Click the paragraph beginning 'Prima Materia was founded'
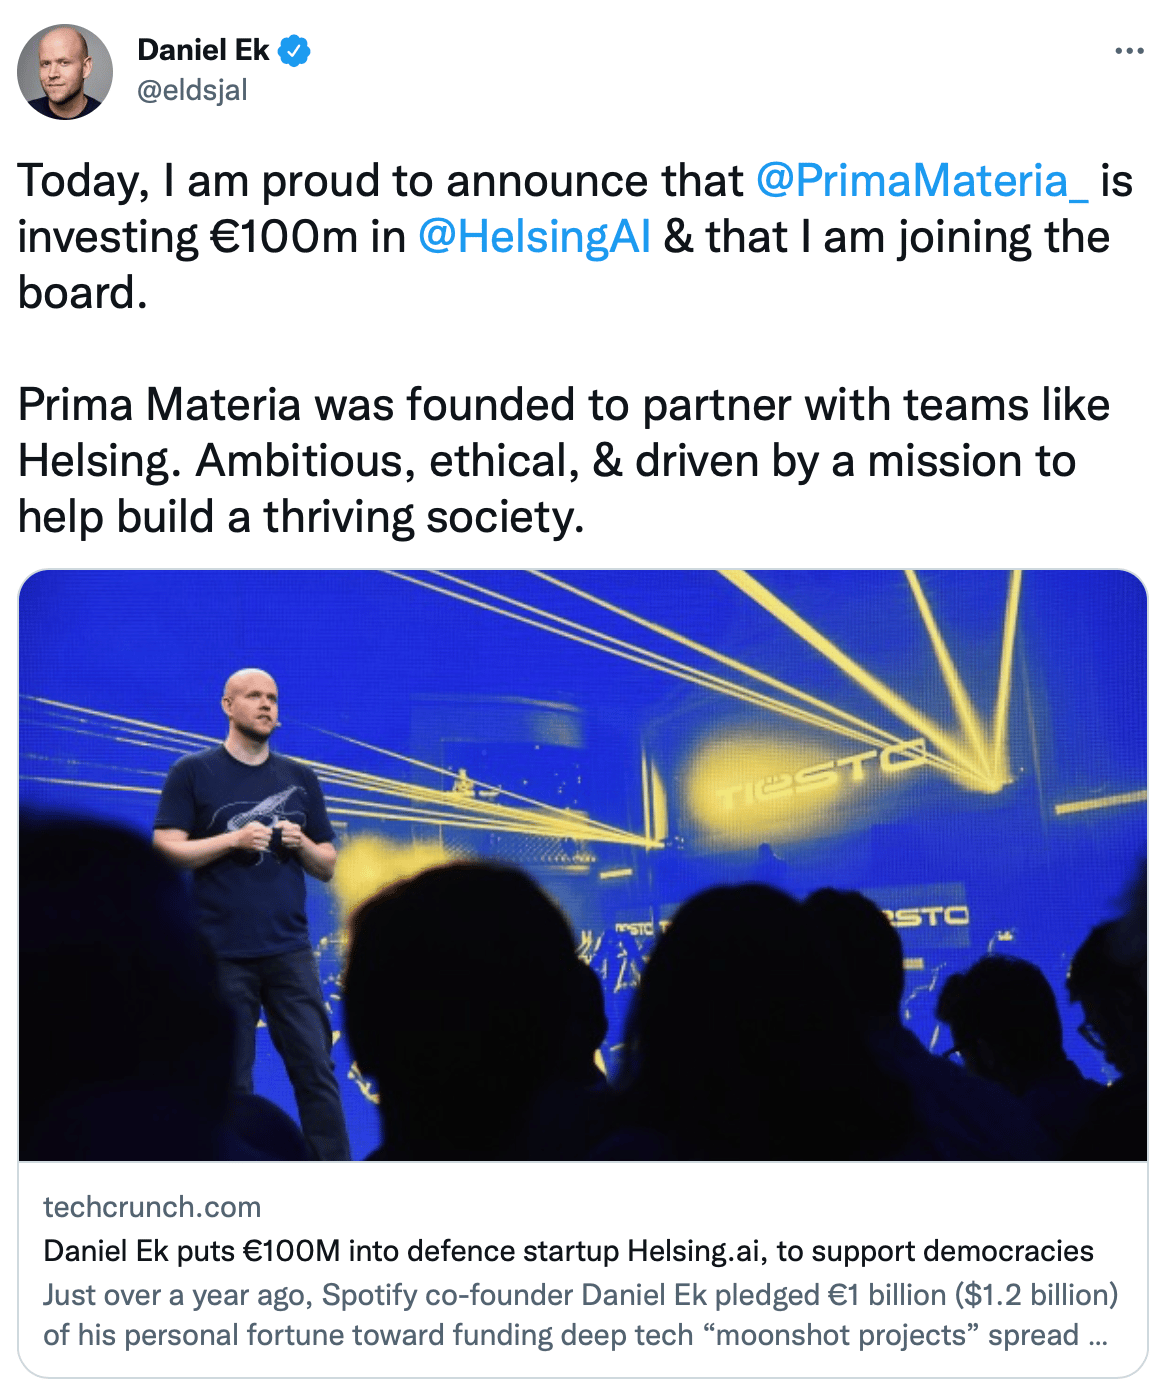The image size is (1168, 1390). [560, 461]
